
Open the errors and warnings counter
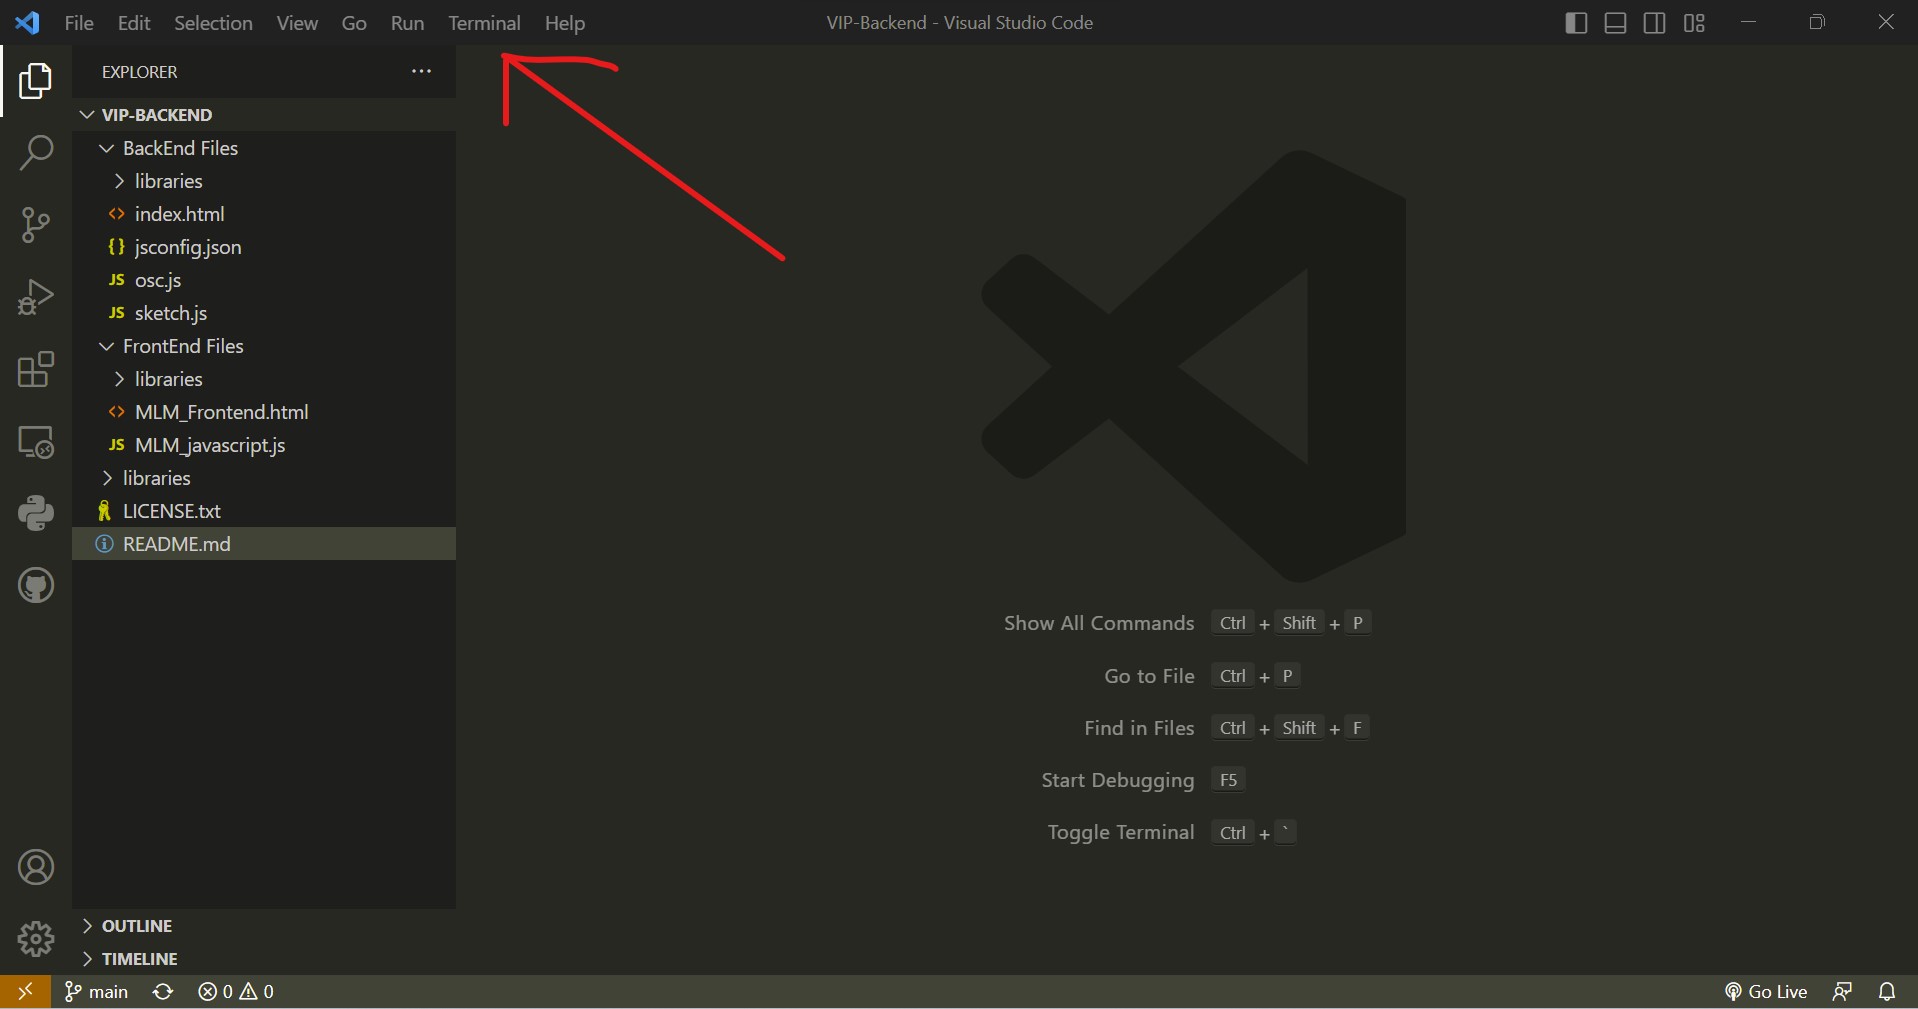point(236,991)
